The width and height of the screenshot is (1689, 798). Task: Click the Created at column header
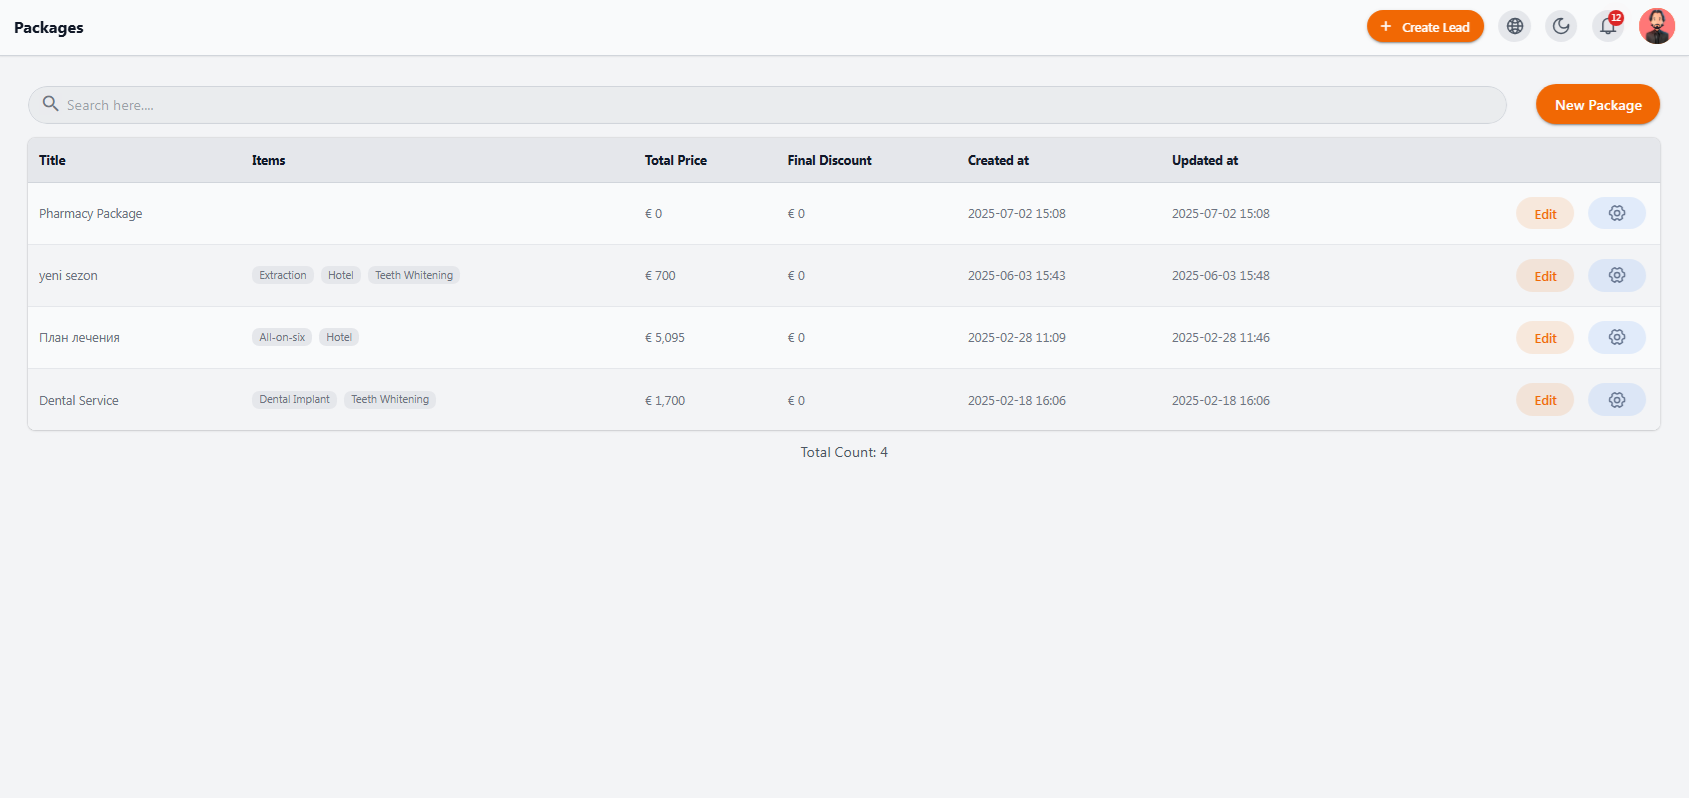(998, 160)
